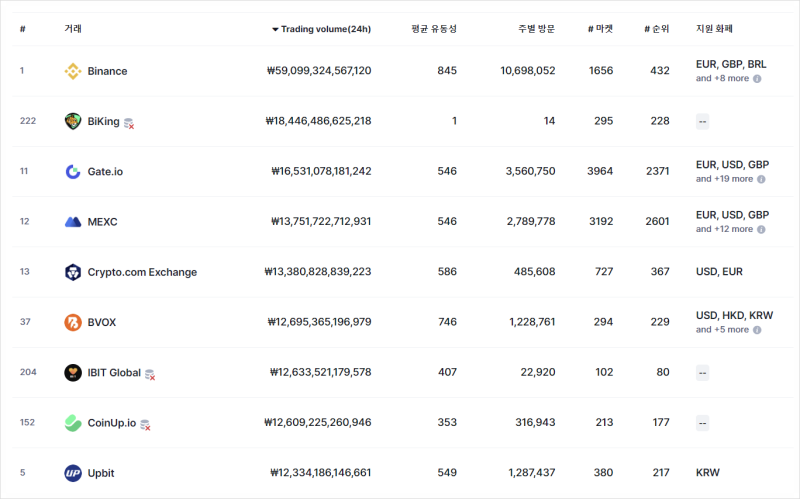Click 'EUR, GBP, BRL' currencies for Binance
This screenshot has width=800, height=499.
(731, 64)
